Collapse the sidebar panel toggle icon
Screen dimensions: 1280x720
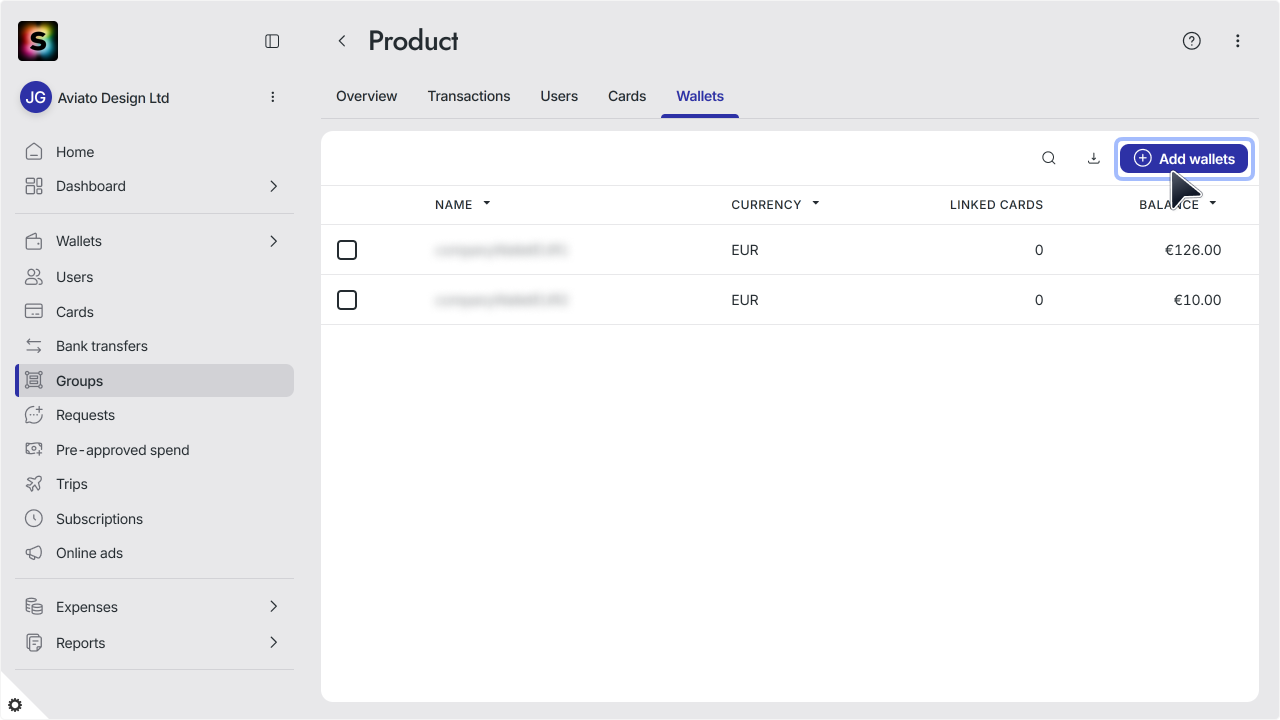click(x=272, y=41)
